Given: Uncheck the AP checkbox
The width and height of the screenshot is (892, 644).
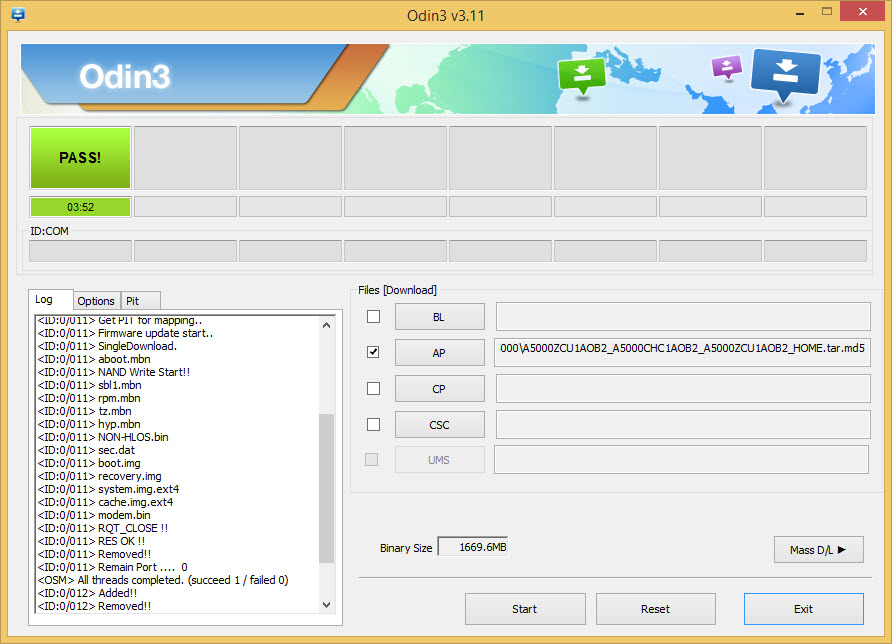Looking at the screenshot, I should [x=373, y=352].
